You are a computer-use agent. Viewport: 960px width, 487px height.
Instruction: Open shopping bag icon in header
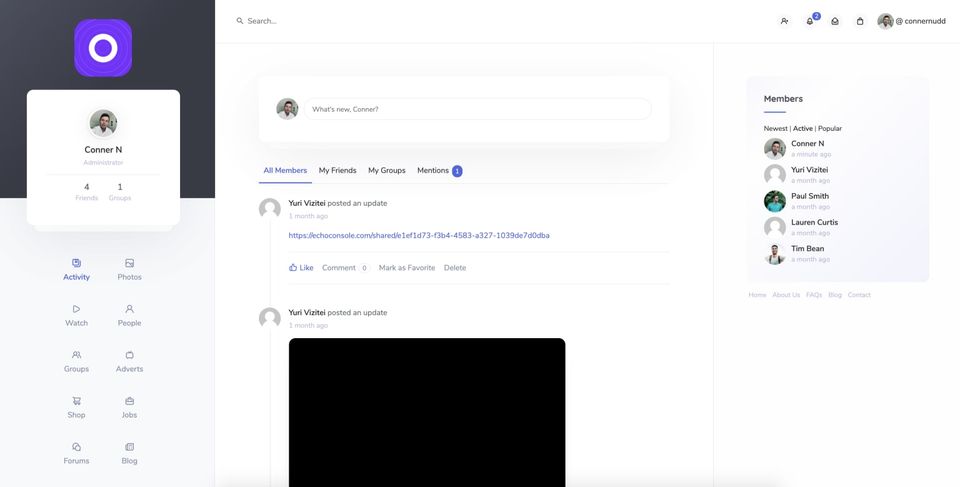(x=860, y=21)
